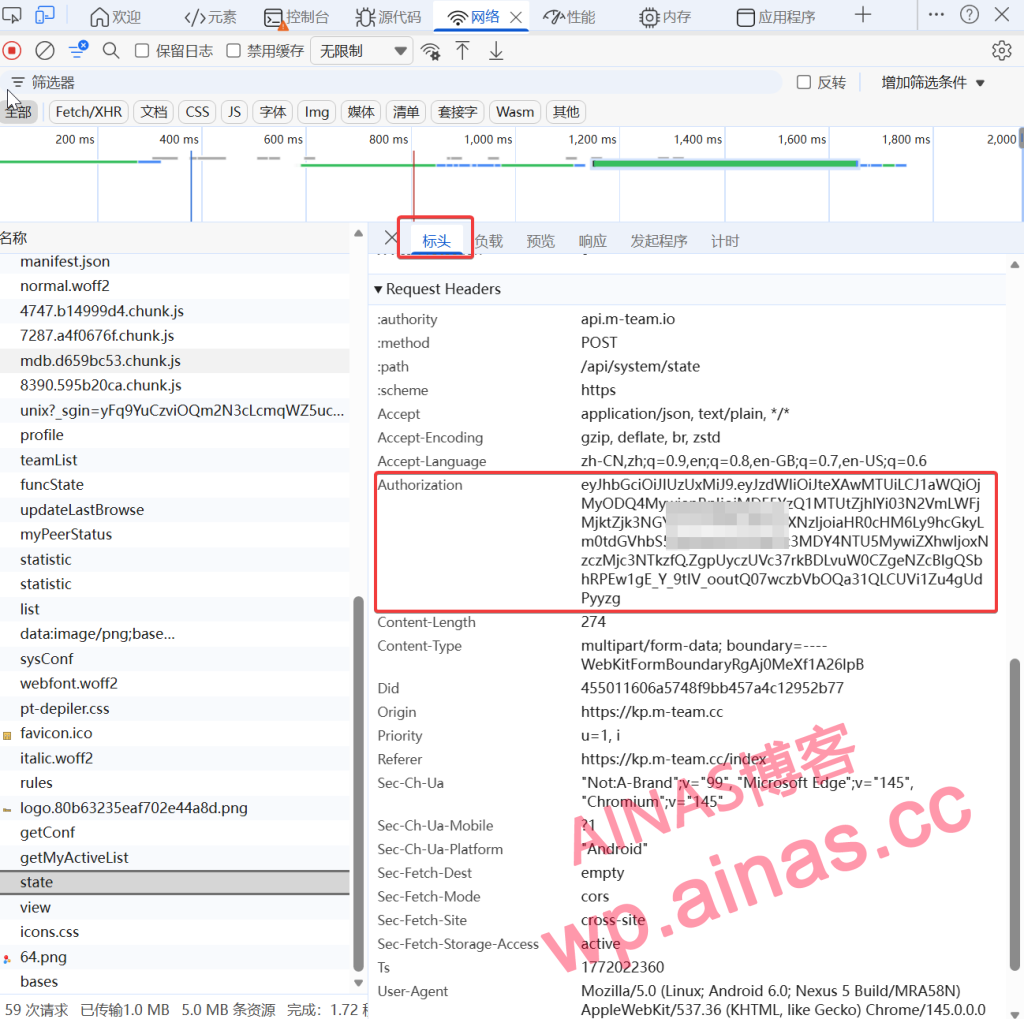Filter requests by 媒体
Screen dimensions: 1024x1019
[361, 112]
